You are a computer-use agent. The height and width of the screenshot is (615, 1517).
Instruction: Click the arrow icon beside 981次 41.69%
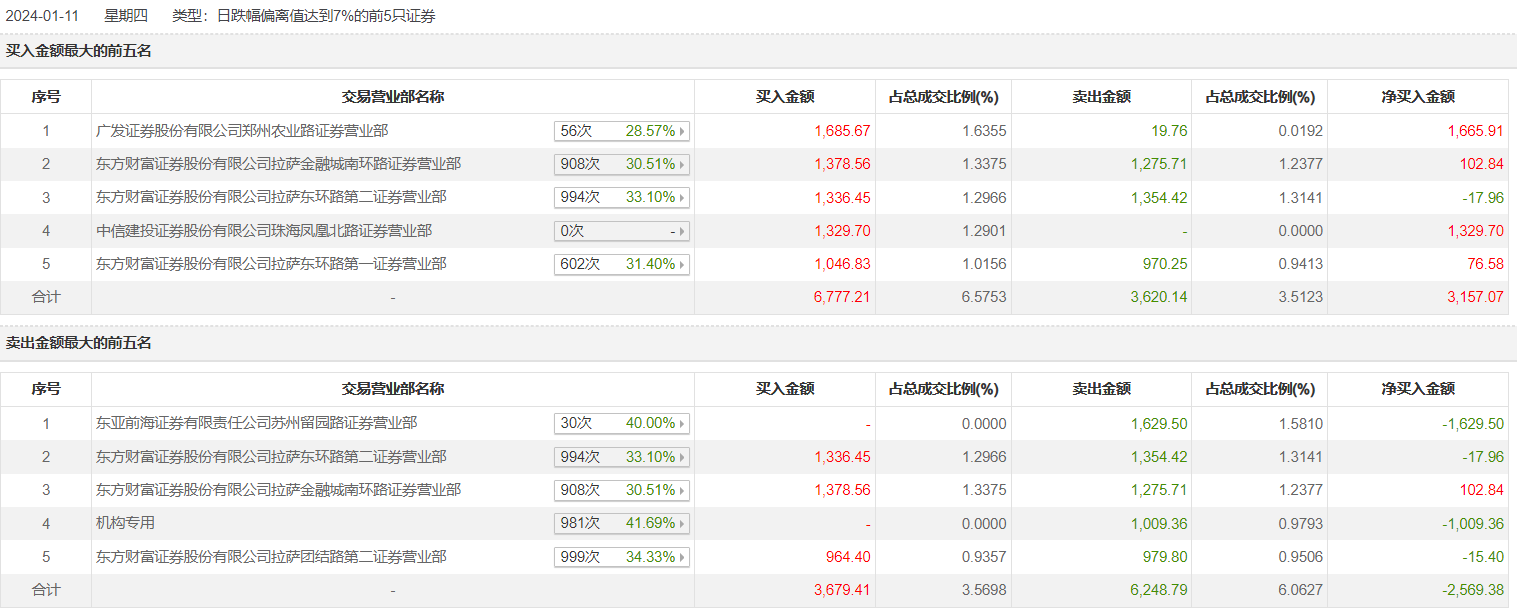(683, 524)
